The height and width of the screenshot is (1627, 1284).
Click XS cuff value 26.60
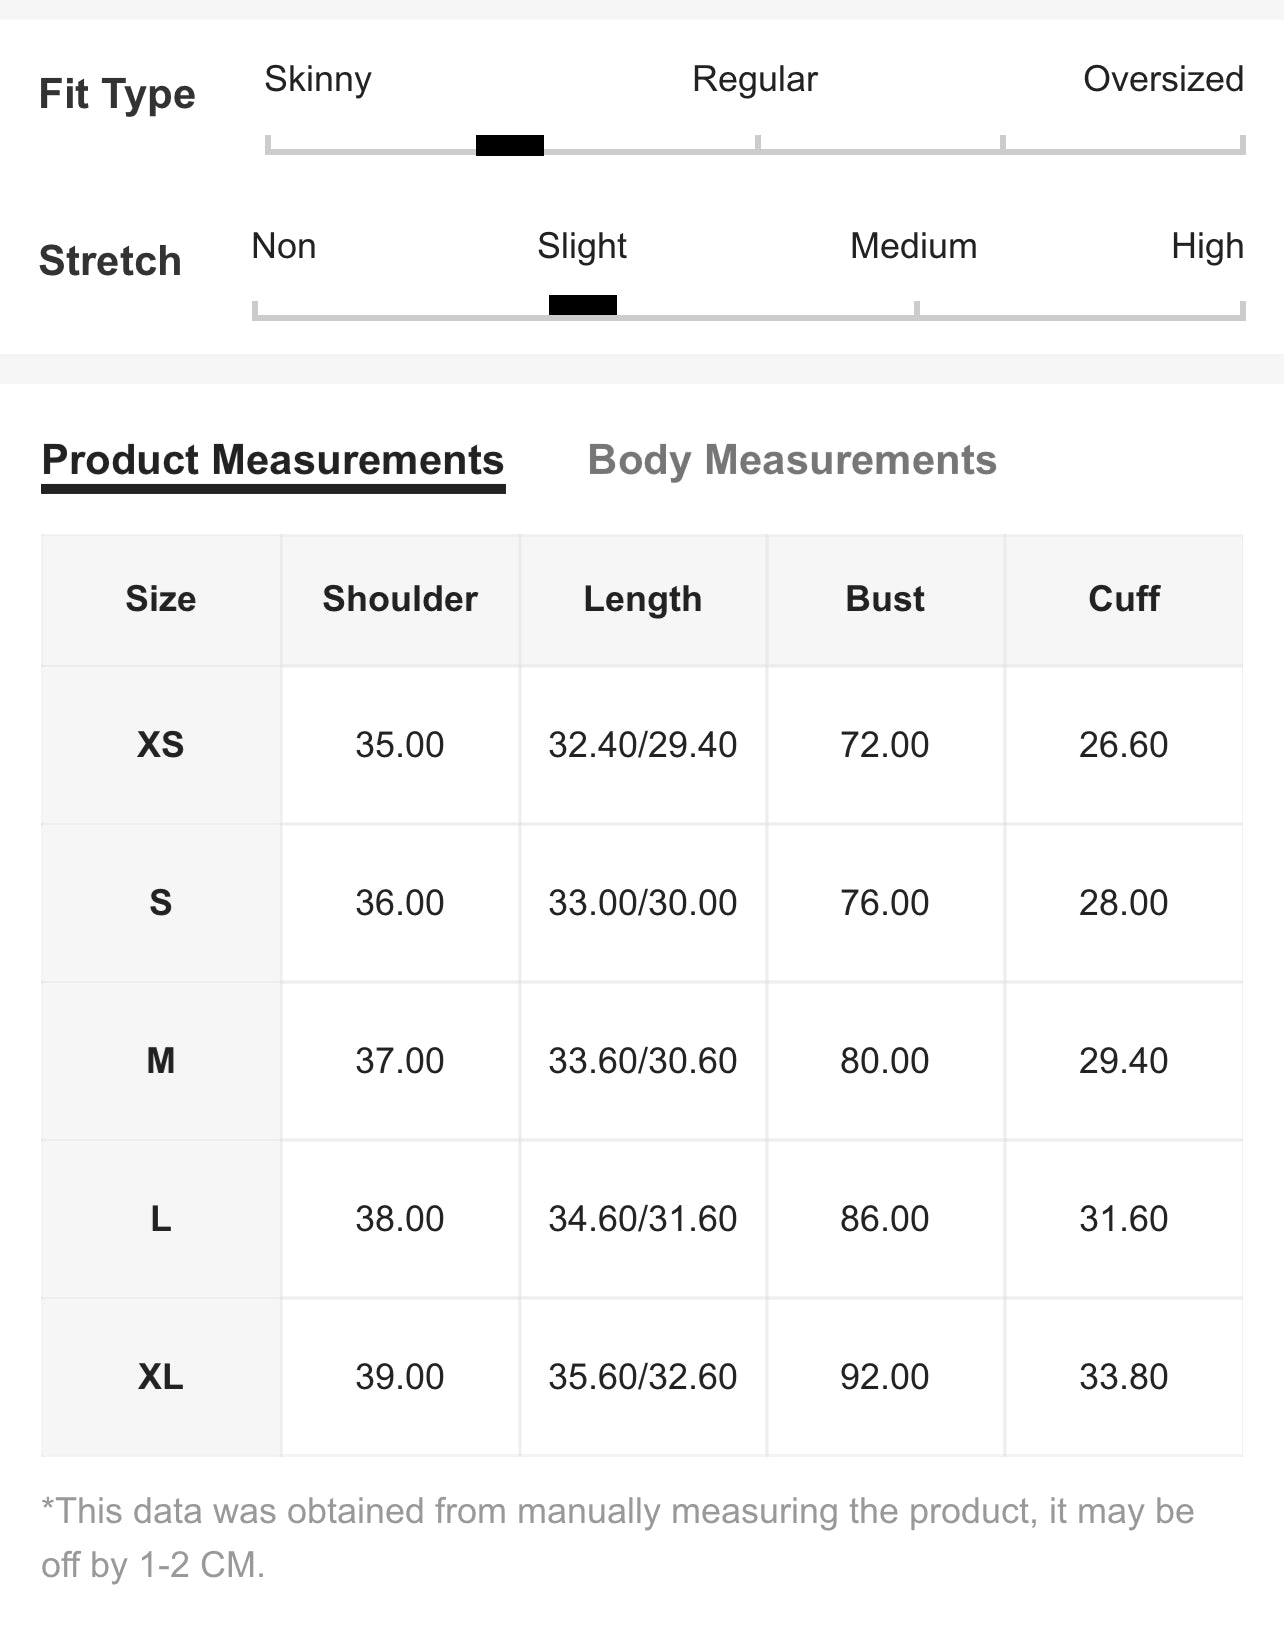[x=1124, y=745]
